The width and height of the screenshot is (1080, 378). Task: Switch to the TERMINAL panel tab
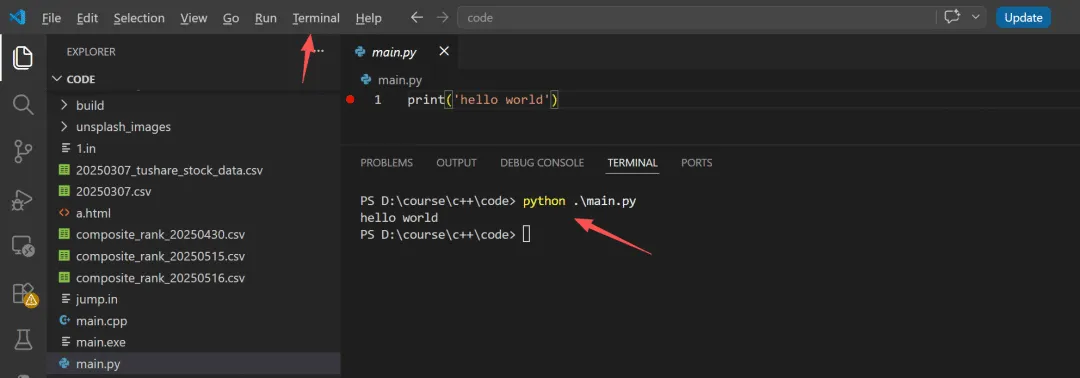[632, 163]
